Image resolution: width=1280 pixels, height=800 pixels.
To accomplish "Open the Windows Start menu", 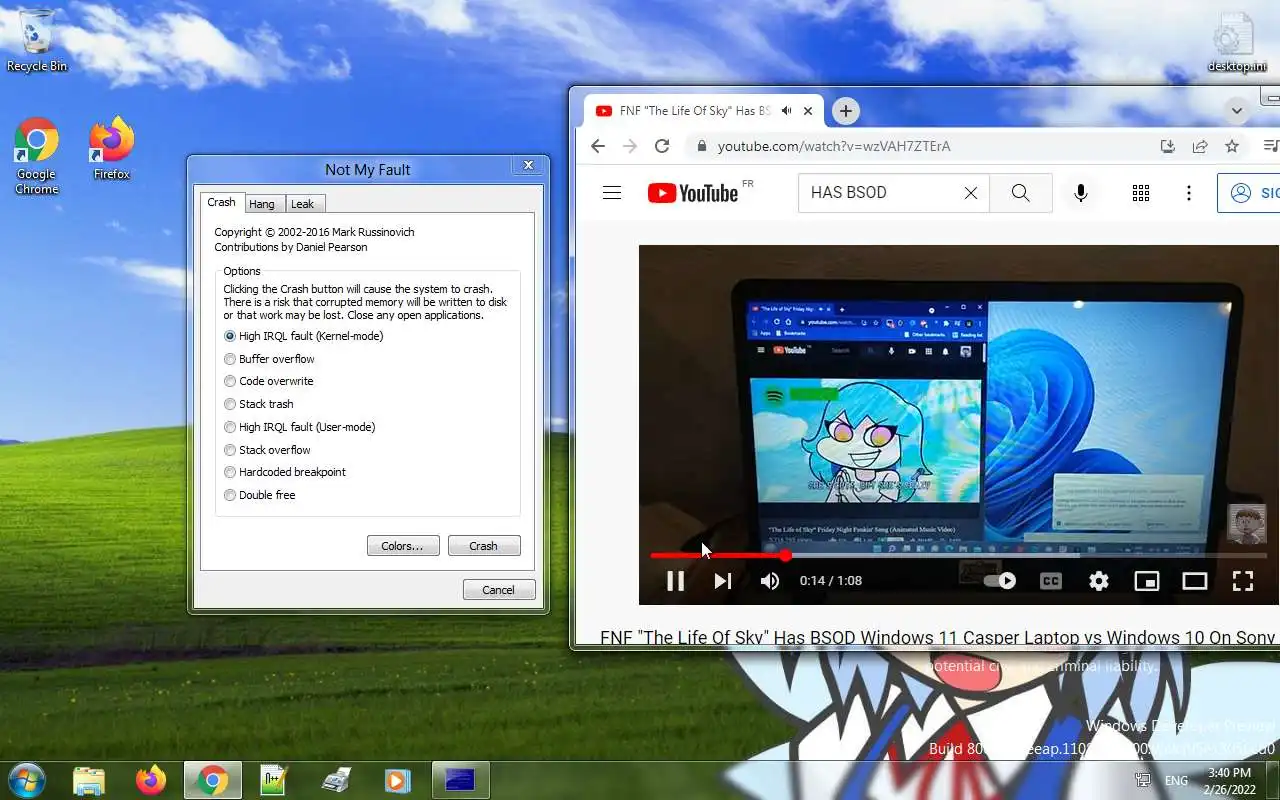I will pyautogui.click(x=26, y=779).
